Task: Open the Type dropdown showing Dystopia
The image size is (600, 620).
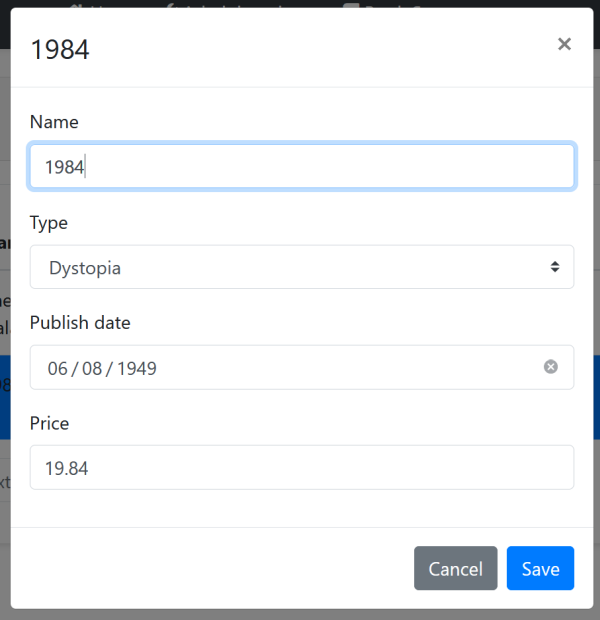Action: tap(300, 267)
